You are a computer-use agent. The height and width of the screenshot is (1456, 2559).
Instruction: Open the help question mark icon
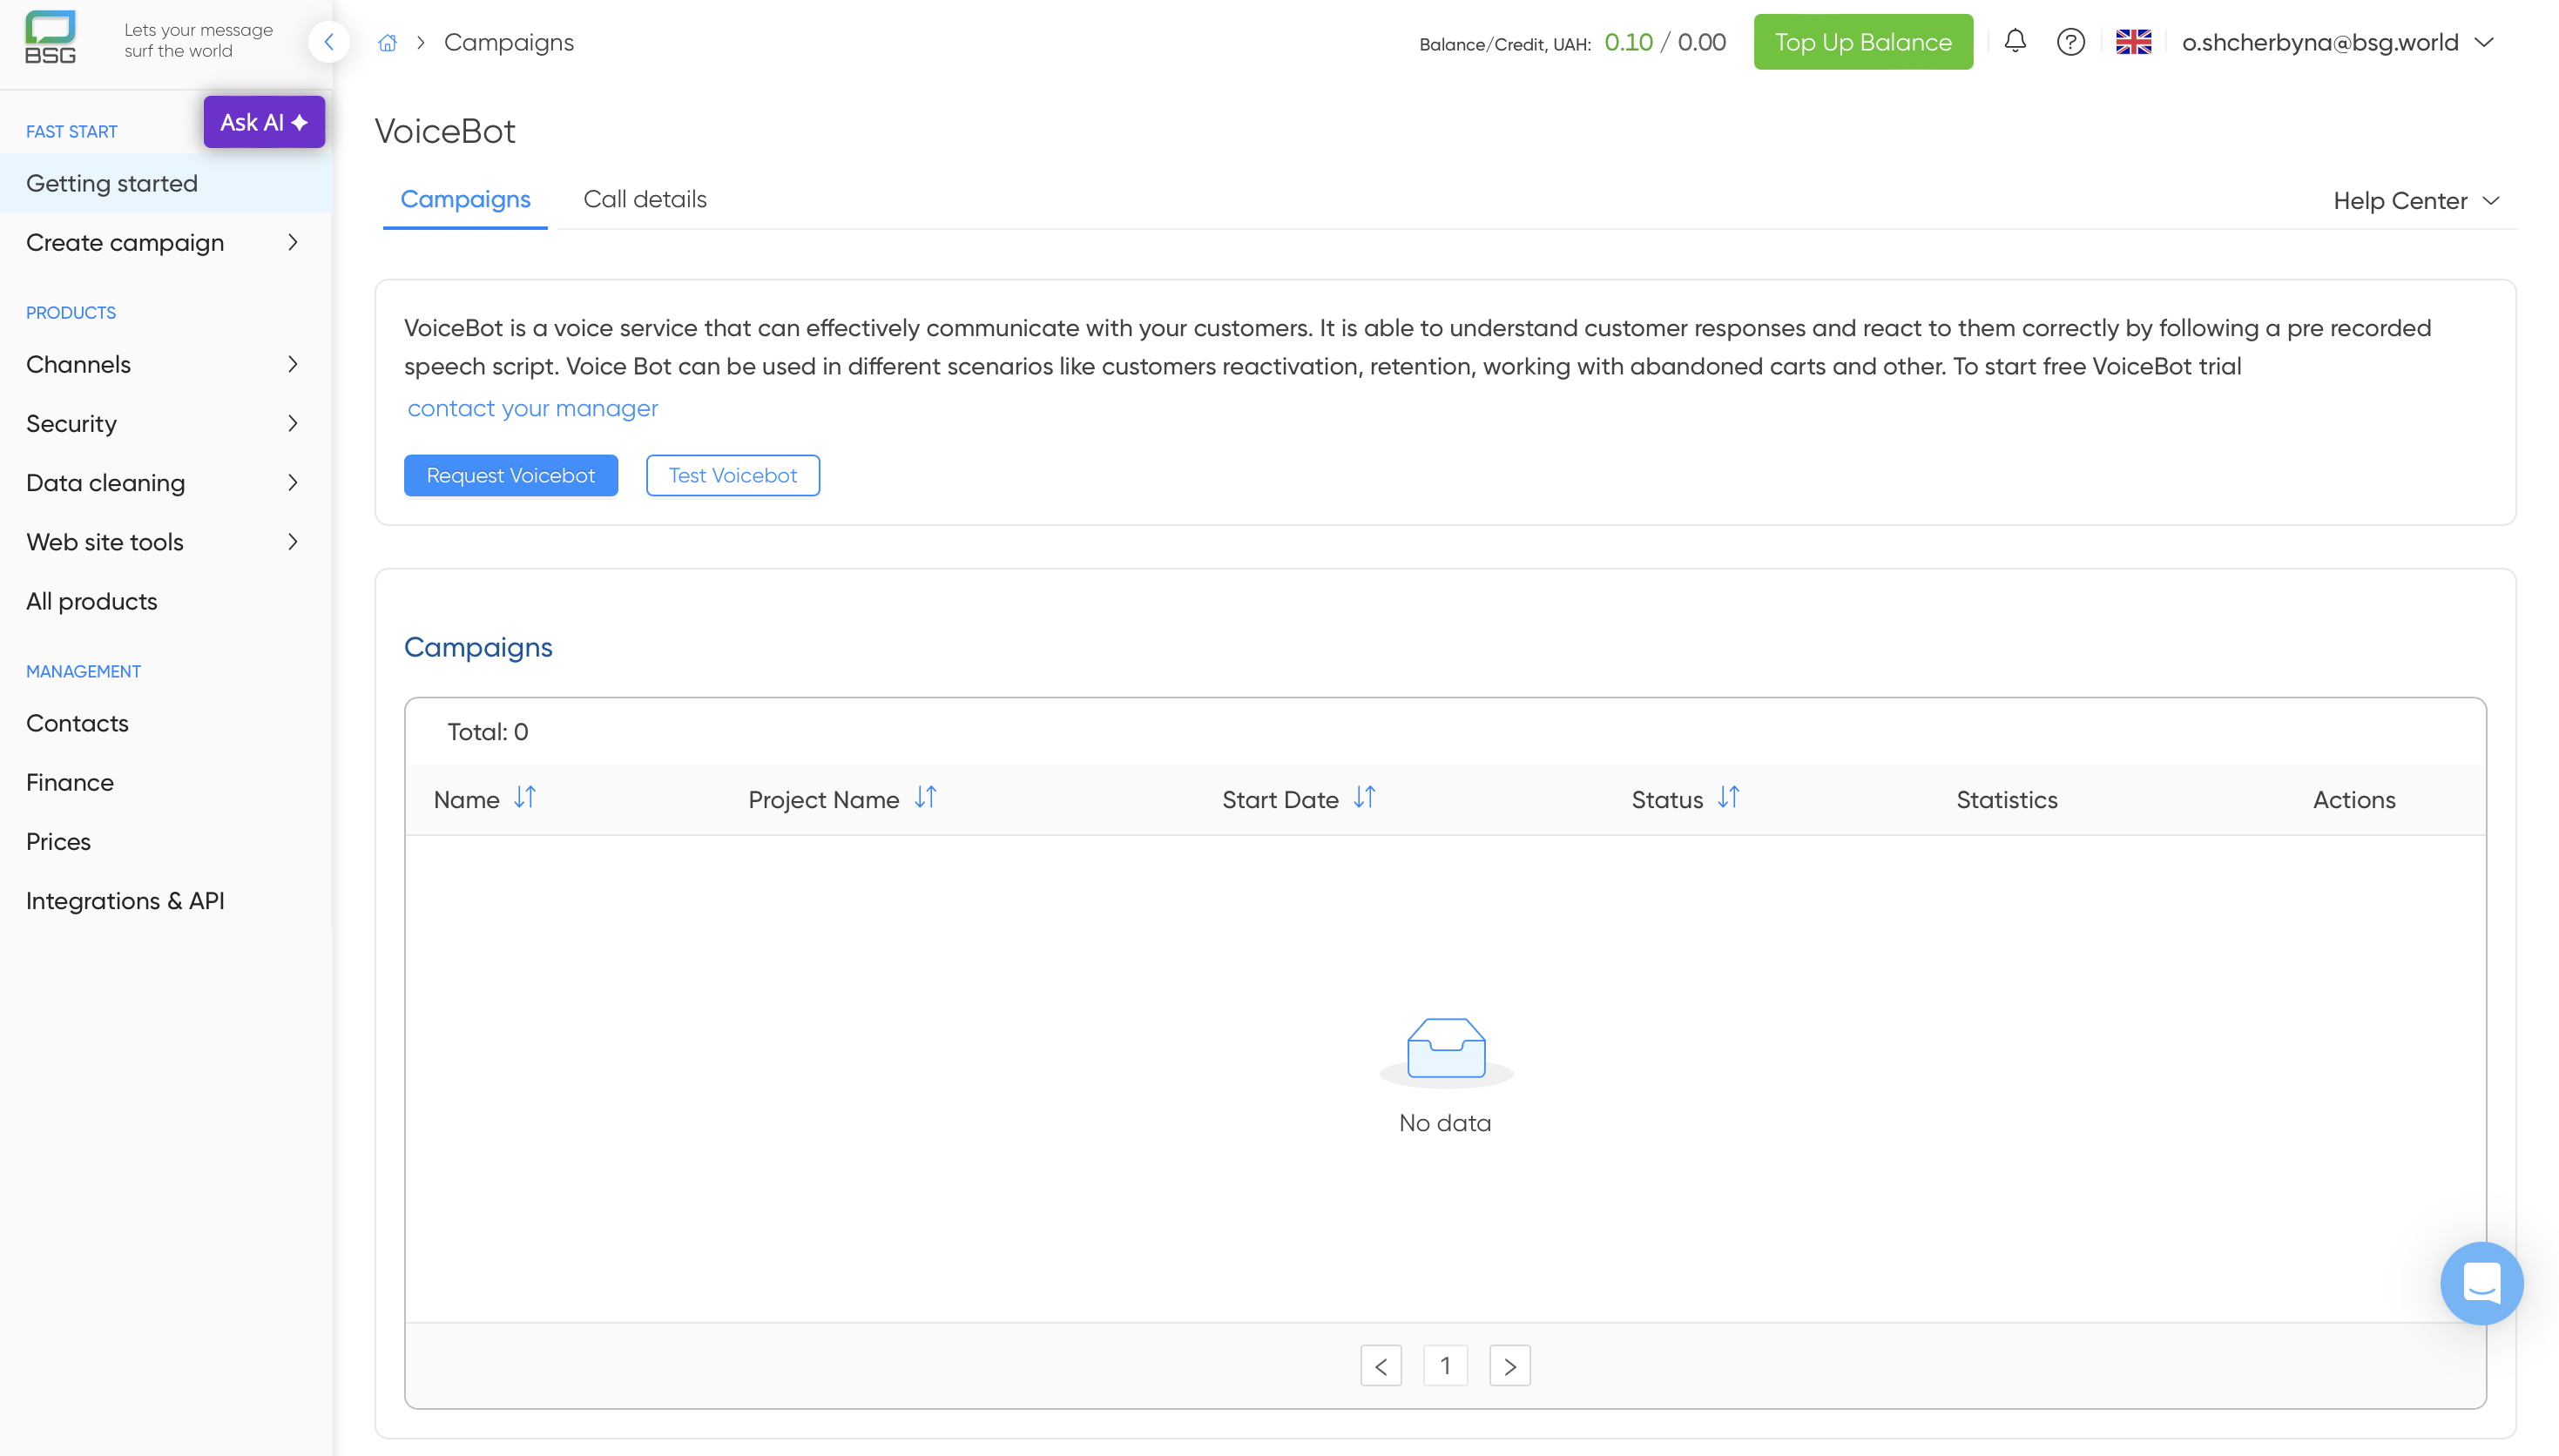[x=2070, y=42]
